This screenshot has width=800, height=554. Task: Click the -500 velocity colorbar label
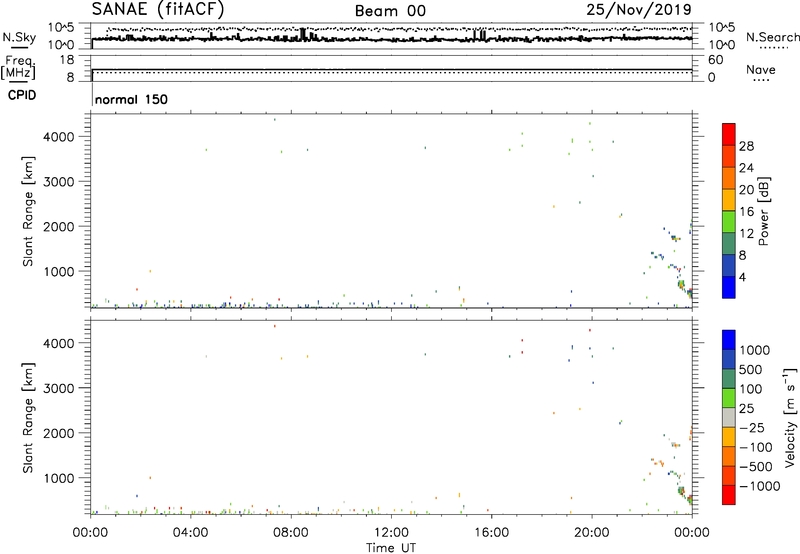(x=755, y=466)
